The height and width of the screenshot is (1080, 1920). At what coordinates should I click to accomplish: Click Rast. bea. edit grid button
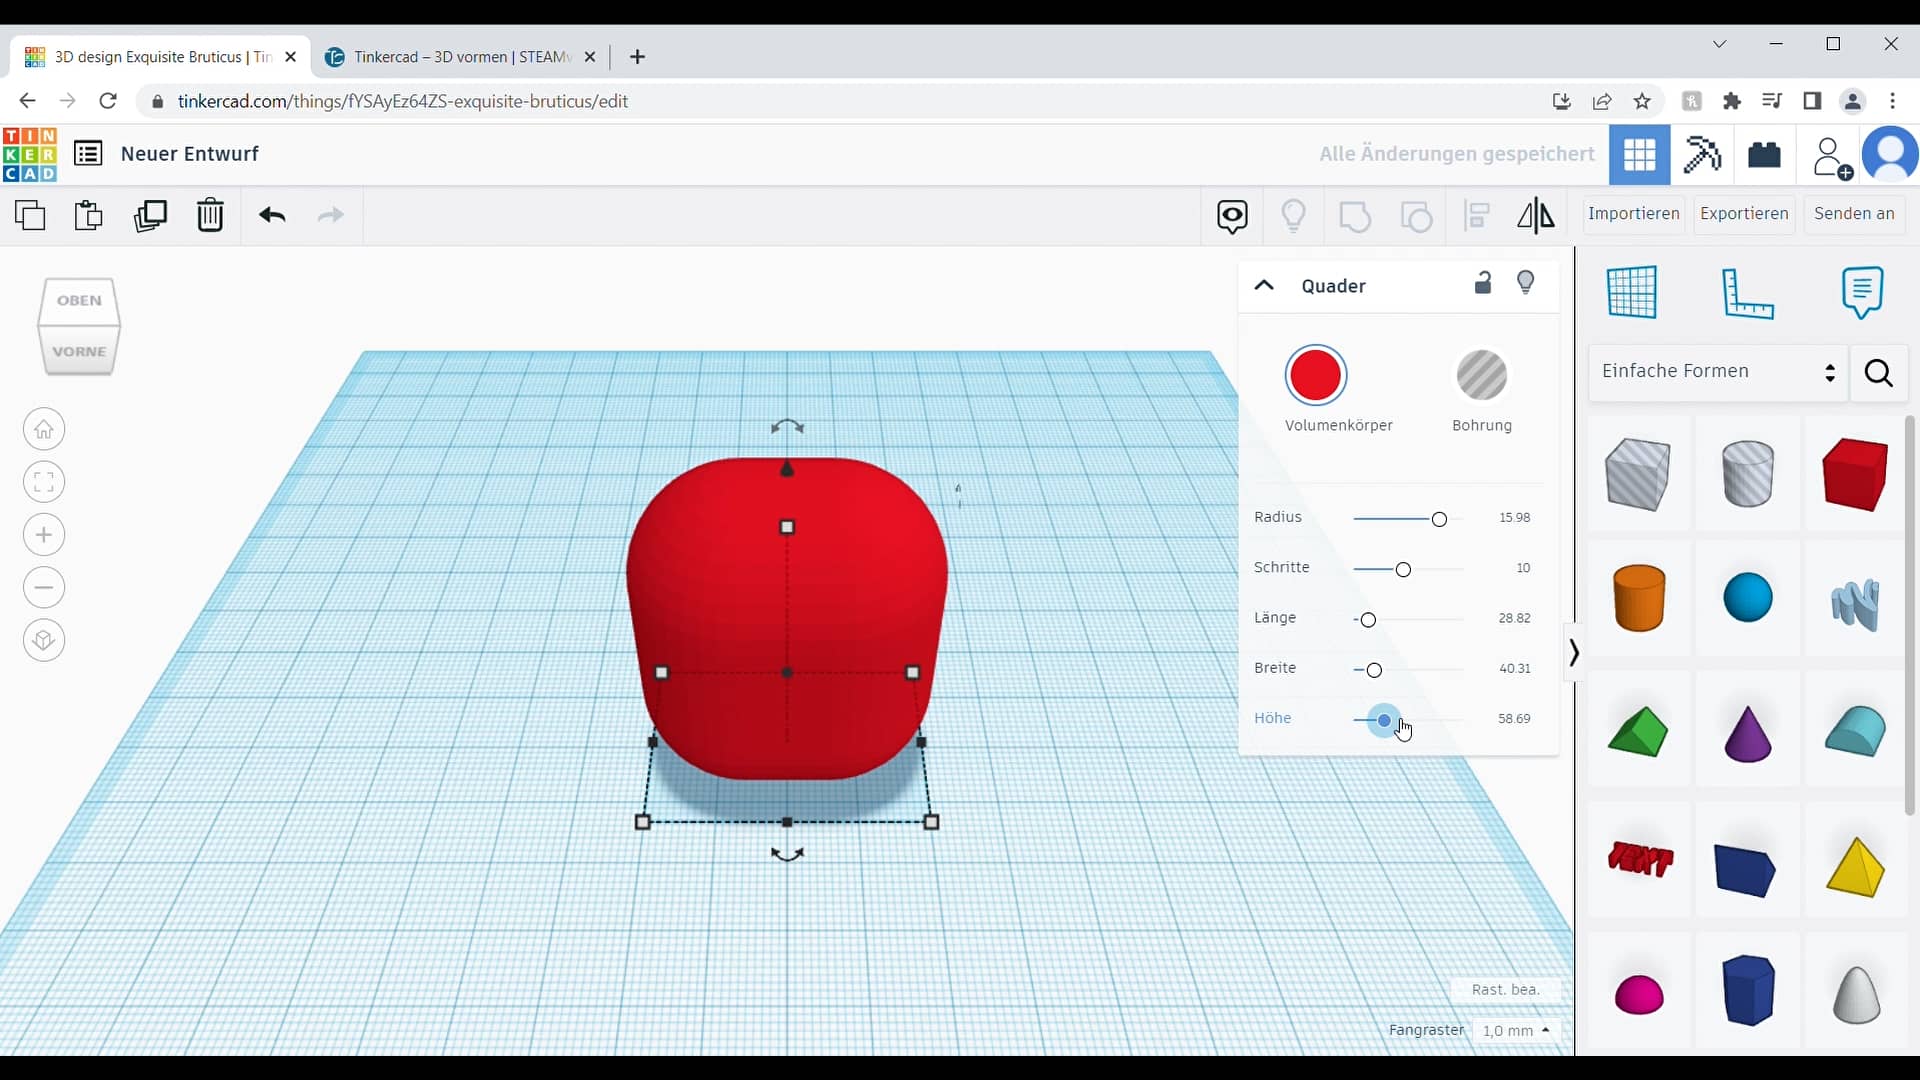point(1505,989)
